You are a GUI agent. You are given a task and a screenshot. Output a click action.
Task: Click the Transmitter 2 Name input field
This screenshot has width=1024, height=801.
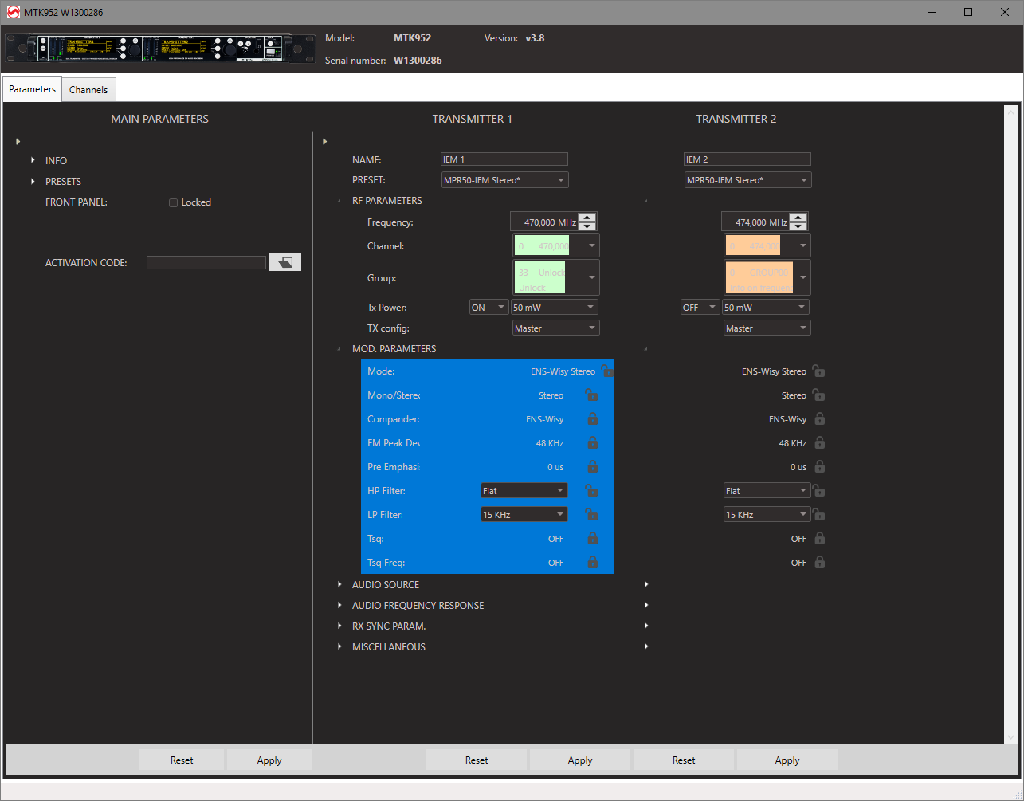click(x=747, y=160)
